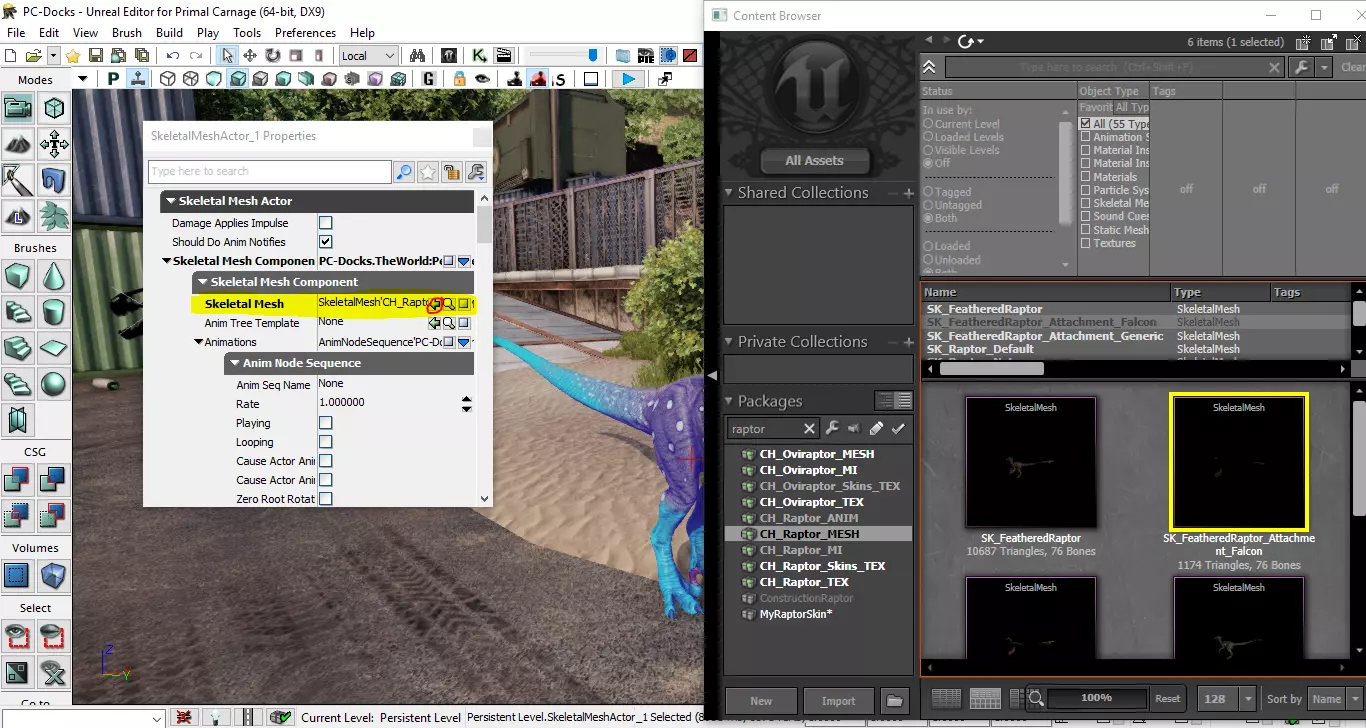Open Kismet with the green K icon
This screenshot has width=1366, height=728.
pyautogui.click(x=479, y=56)
